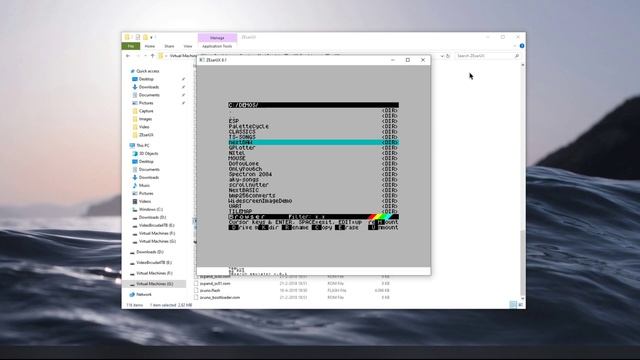Select the MOUSE directory entry
Image resolution: width=640 pixels, height=360 pixels.
pyautogui.click(x=313, y=158)
